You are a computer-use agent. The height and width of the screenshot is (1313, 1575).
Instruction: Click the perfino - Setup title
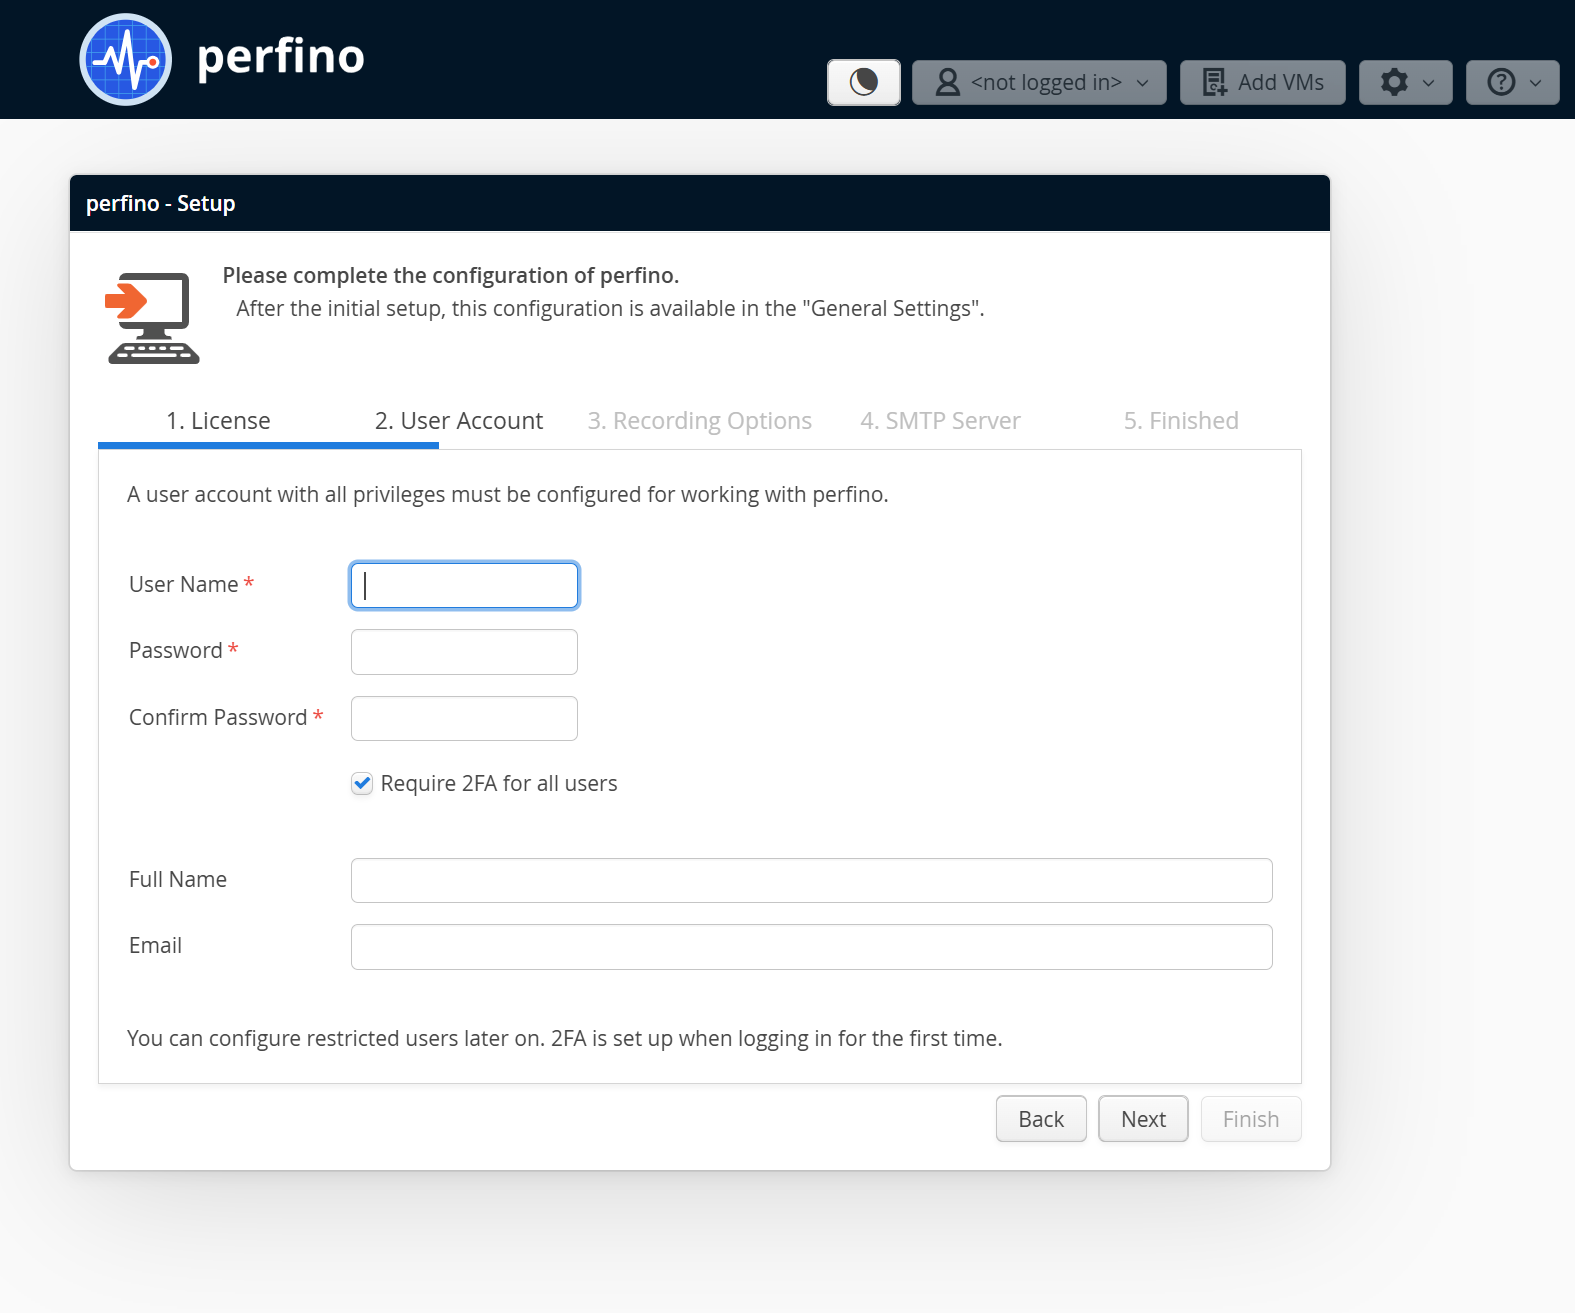click(161, 203)
